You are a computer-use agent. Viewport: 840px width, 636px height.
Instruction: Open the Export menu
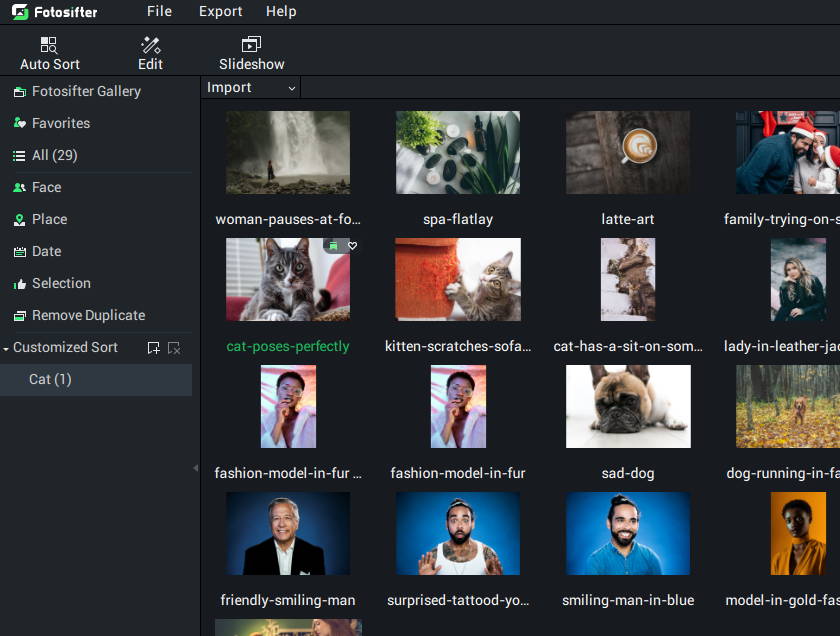[220, 11]
